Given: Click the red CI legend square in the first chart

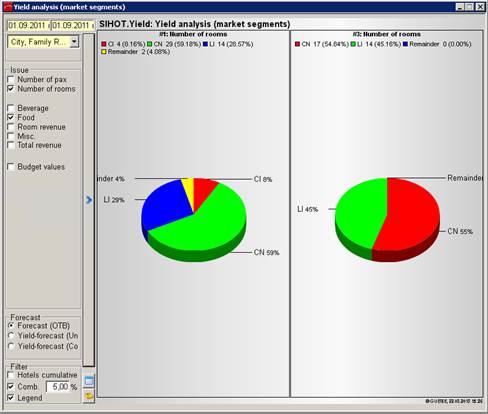Looking at the screenshot, I should pyautogui.click(x=104, y=44).
